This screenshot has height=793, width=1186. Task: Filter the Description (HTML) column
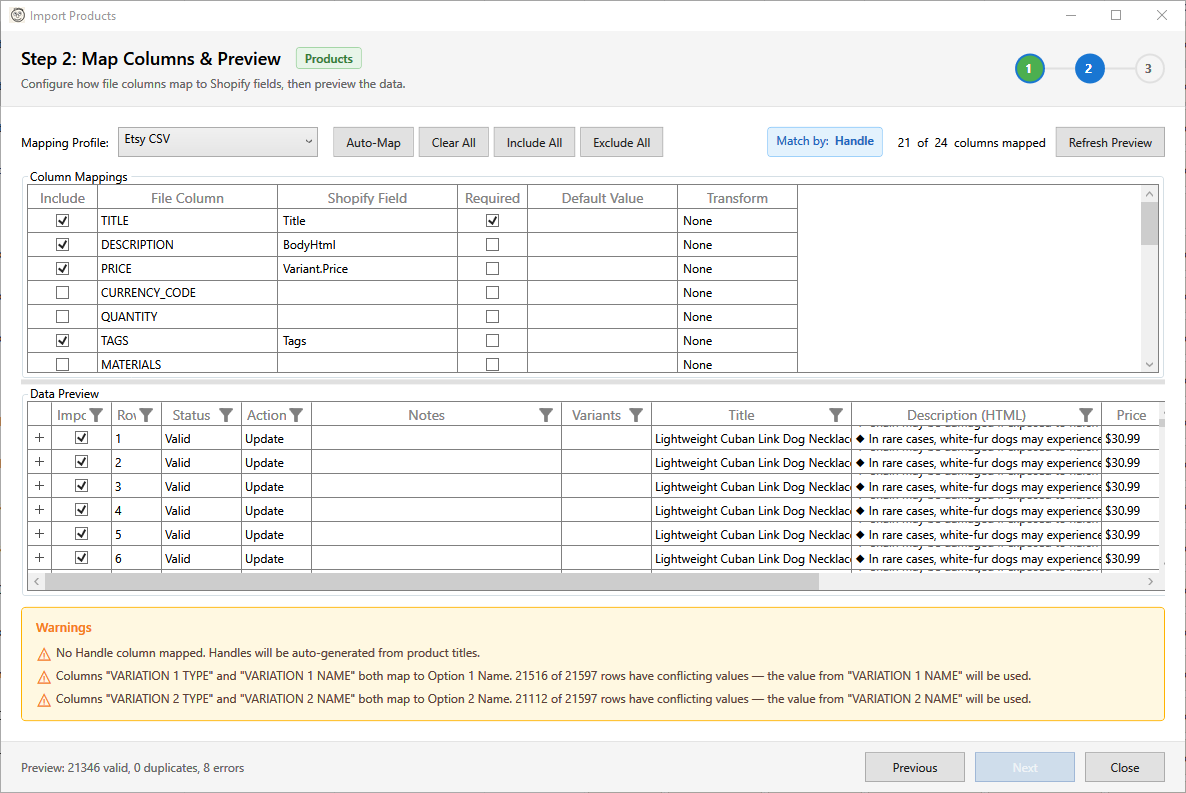1086,414
